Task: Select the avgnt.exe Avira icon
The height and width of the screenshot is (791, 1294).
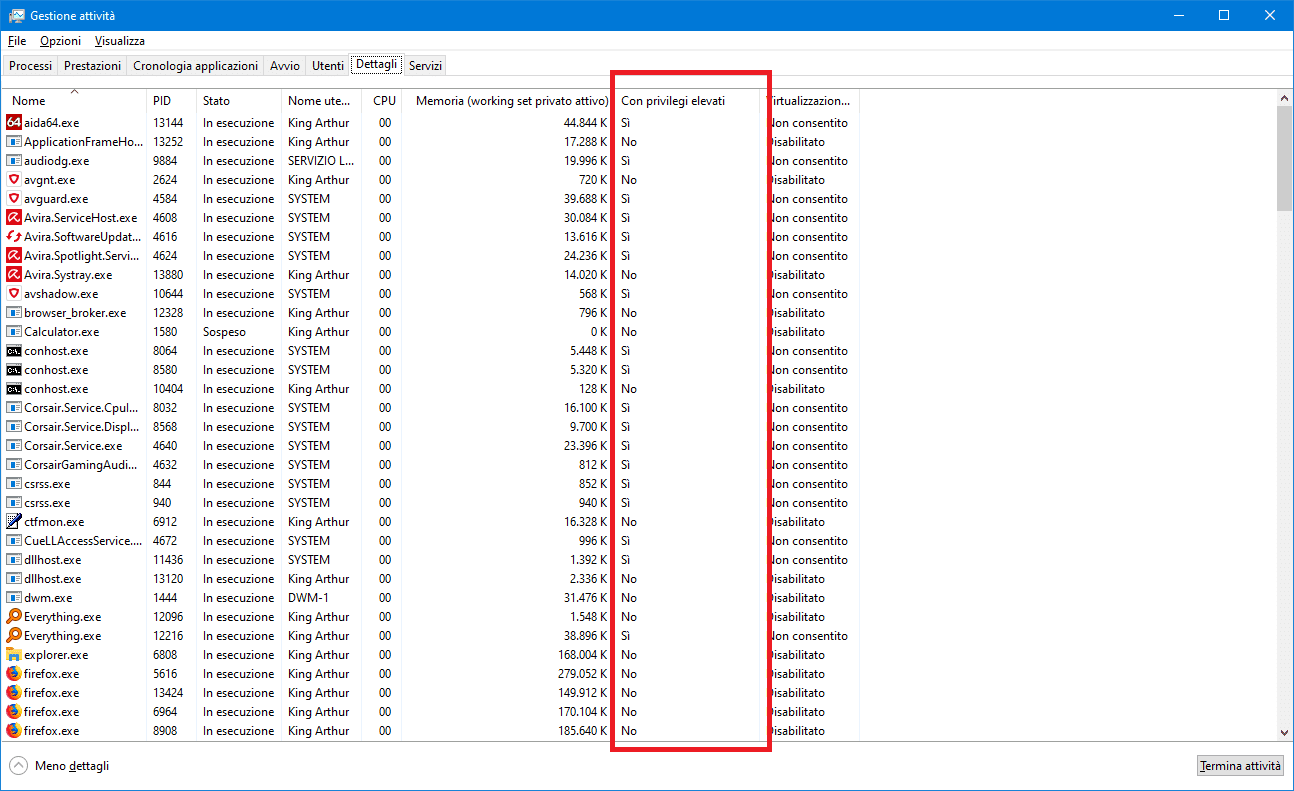Action: tap(14, 180)
